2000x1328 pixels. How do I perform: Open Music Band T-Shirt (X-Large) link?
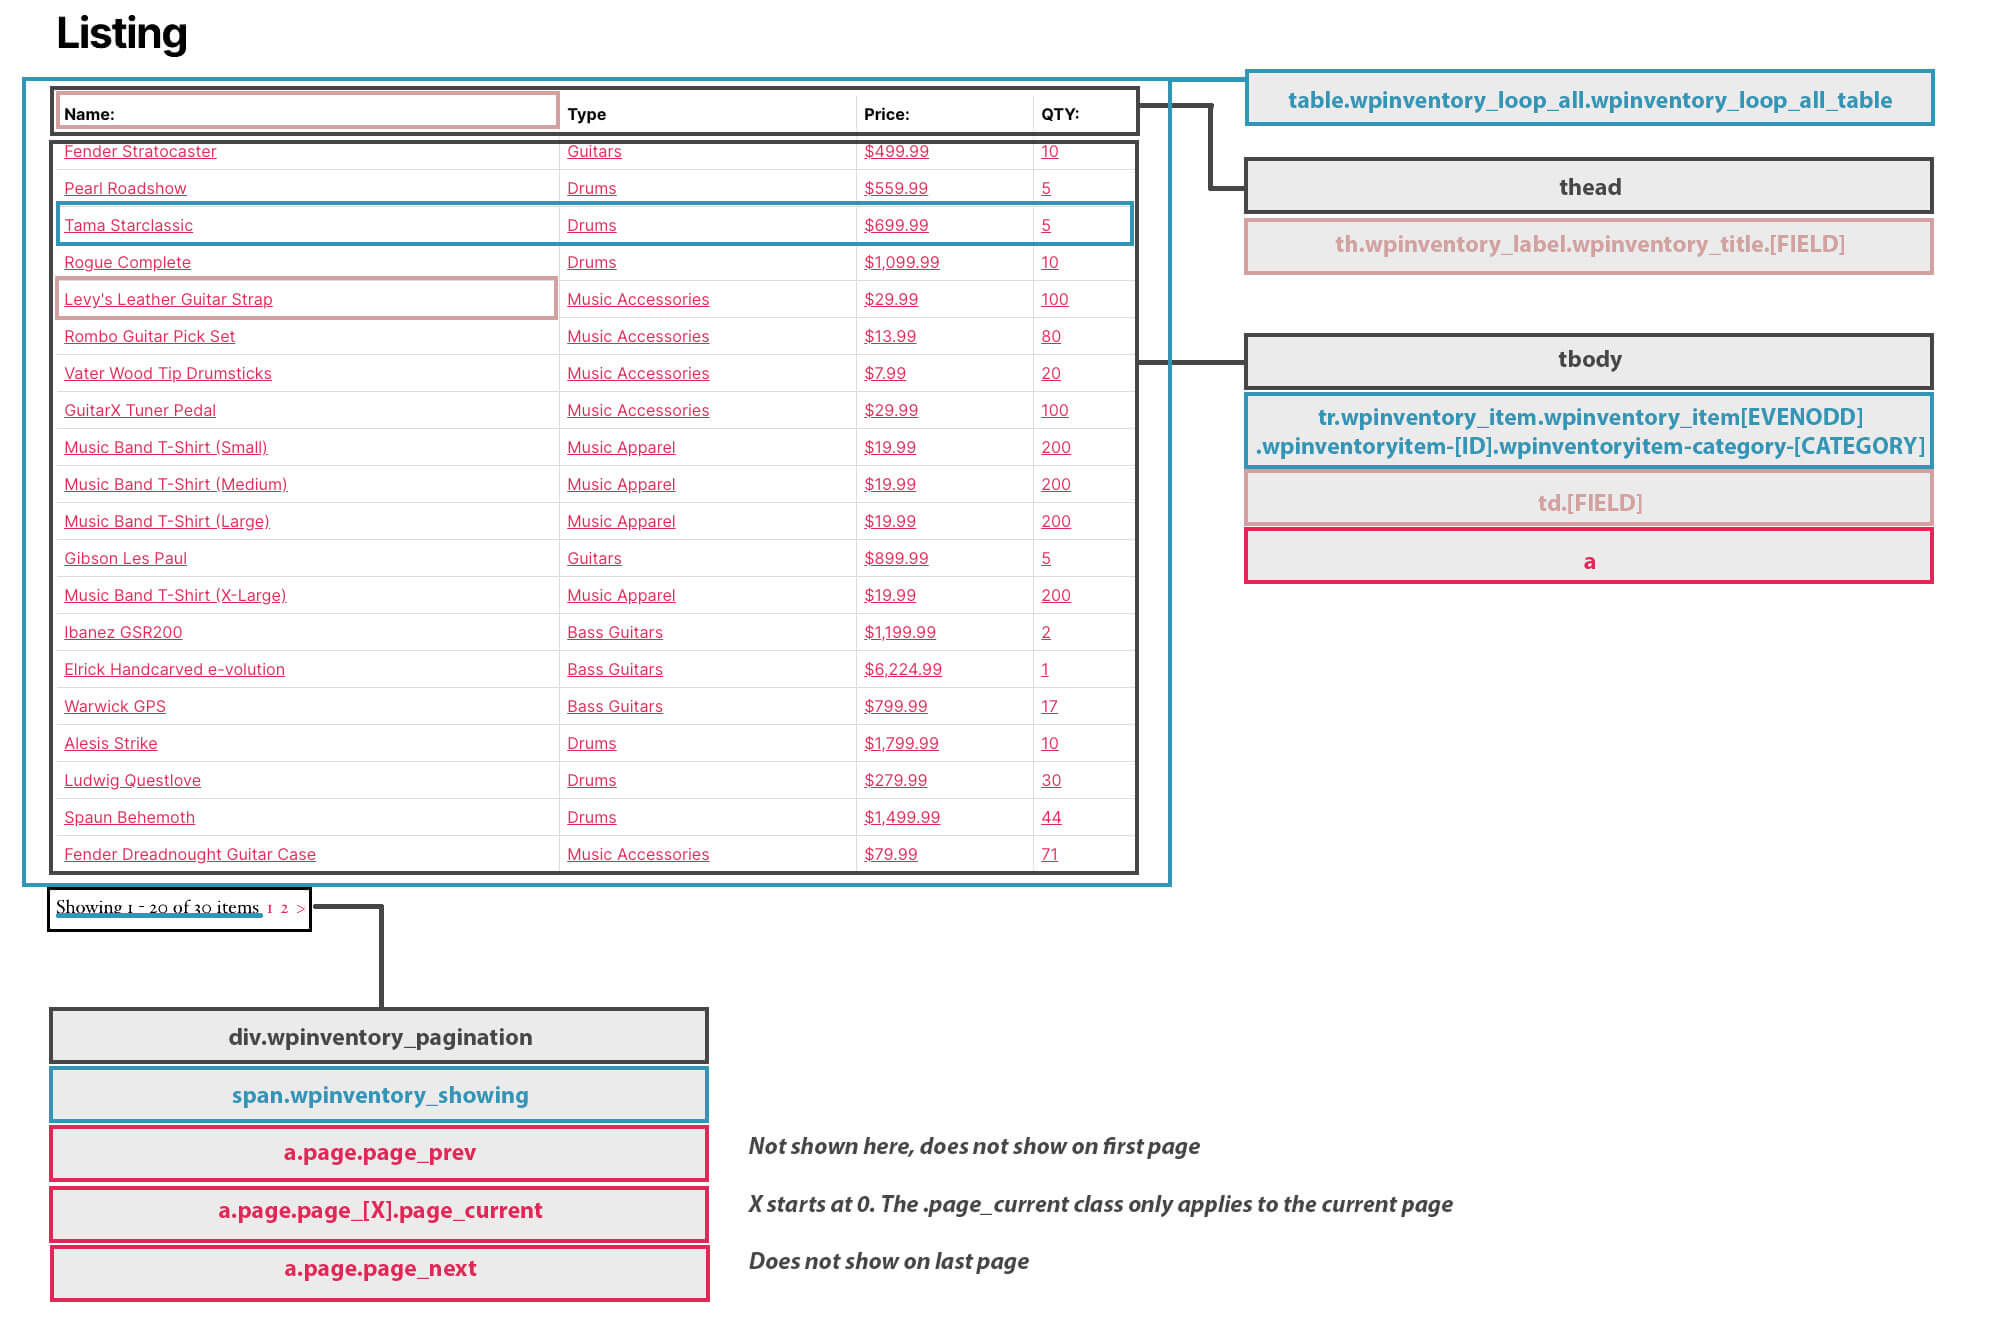[x=175, y=595]
